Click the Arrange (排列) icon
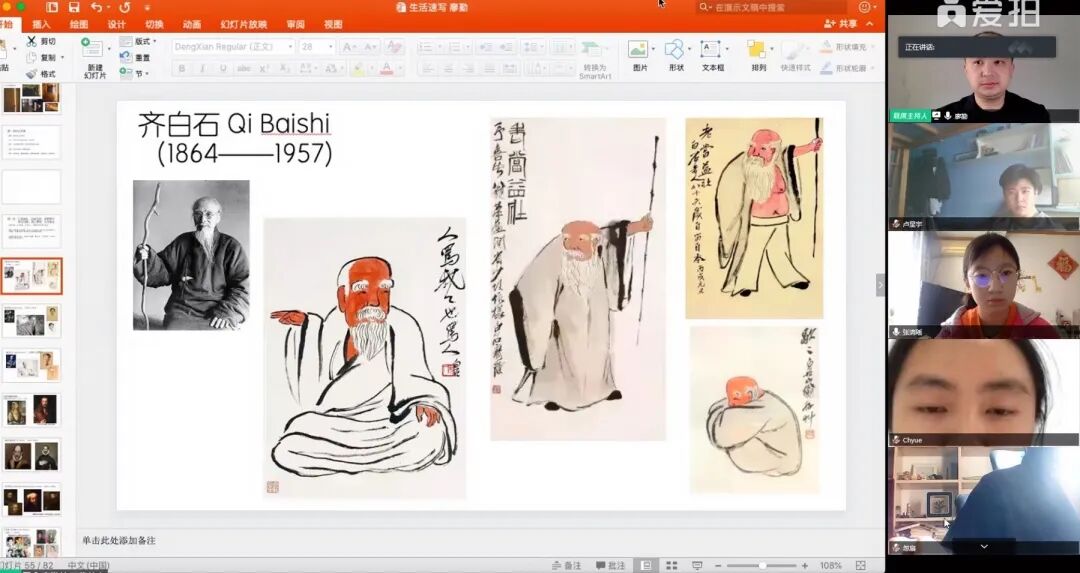The height and width of the screenshot is (573, 1080). pyautogui.click(x=757, y=50)
